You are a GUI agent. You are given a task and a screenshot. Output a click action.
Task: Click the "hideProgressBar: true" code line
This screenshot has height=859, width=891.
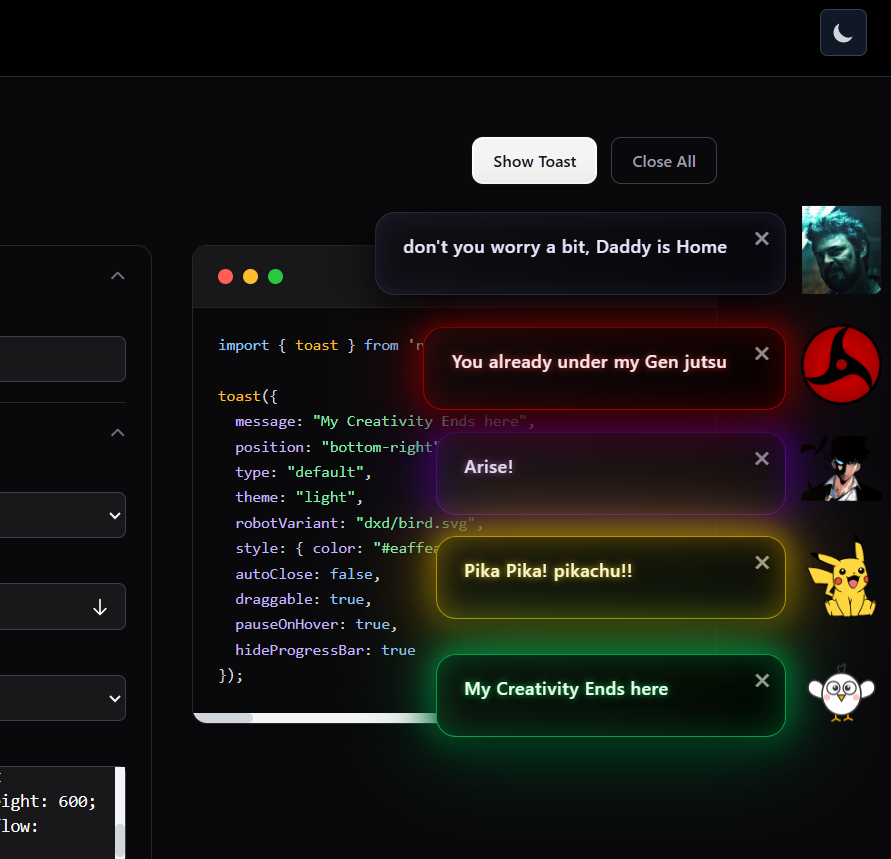325,650
